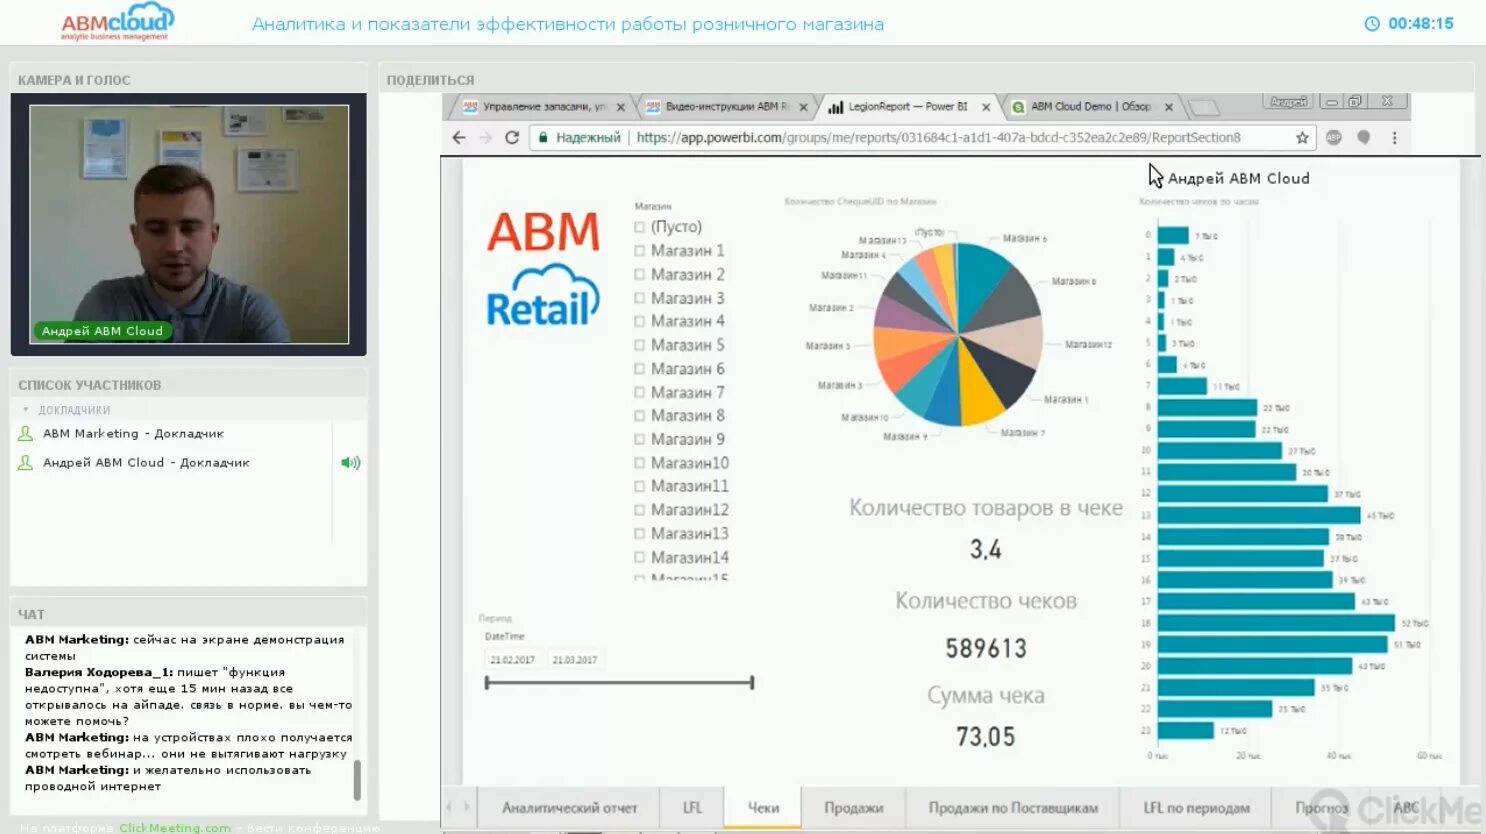Click the Количество чеков value 589613
1486x834 pixels.
tap(986, 649)
